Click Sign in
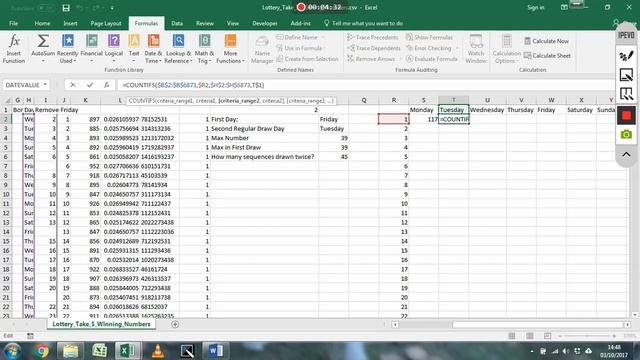This screenshot has height=360, width=640. 536,7
